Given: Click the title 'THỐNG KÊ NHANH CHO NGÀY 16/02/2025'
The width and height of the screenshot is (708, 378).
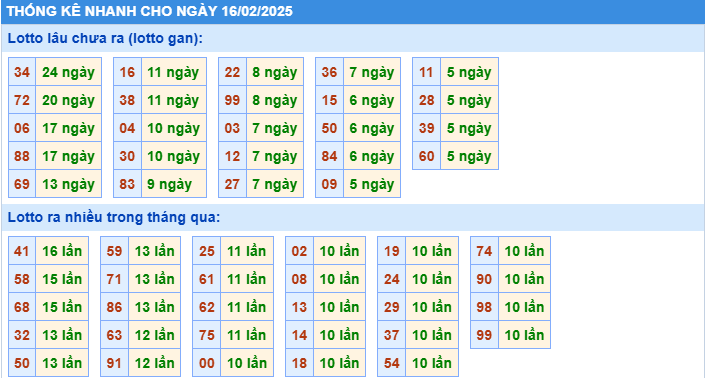Looking at the screenshot, I should point(149,11).
